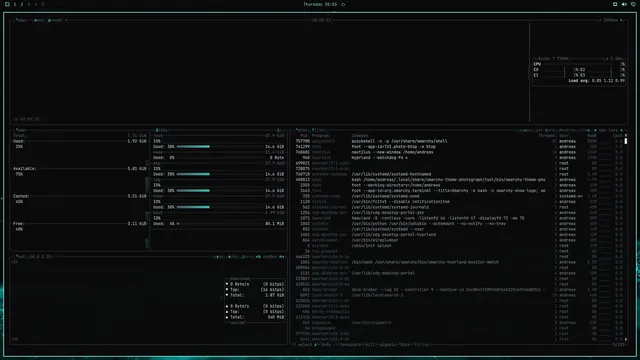Toggle reverse sorting in the proc header

click(x=568, y=130)
